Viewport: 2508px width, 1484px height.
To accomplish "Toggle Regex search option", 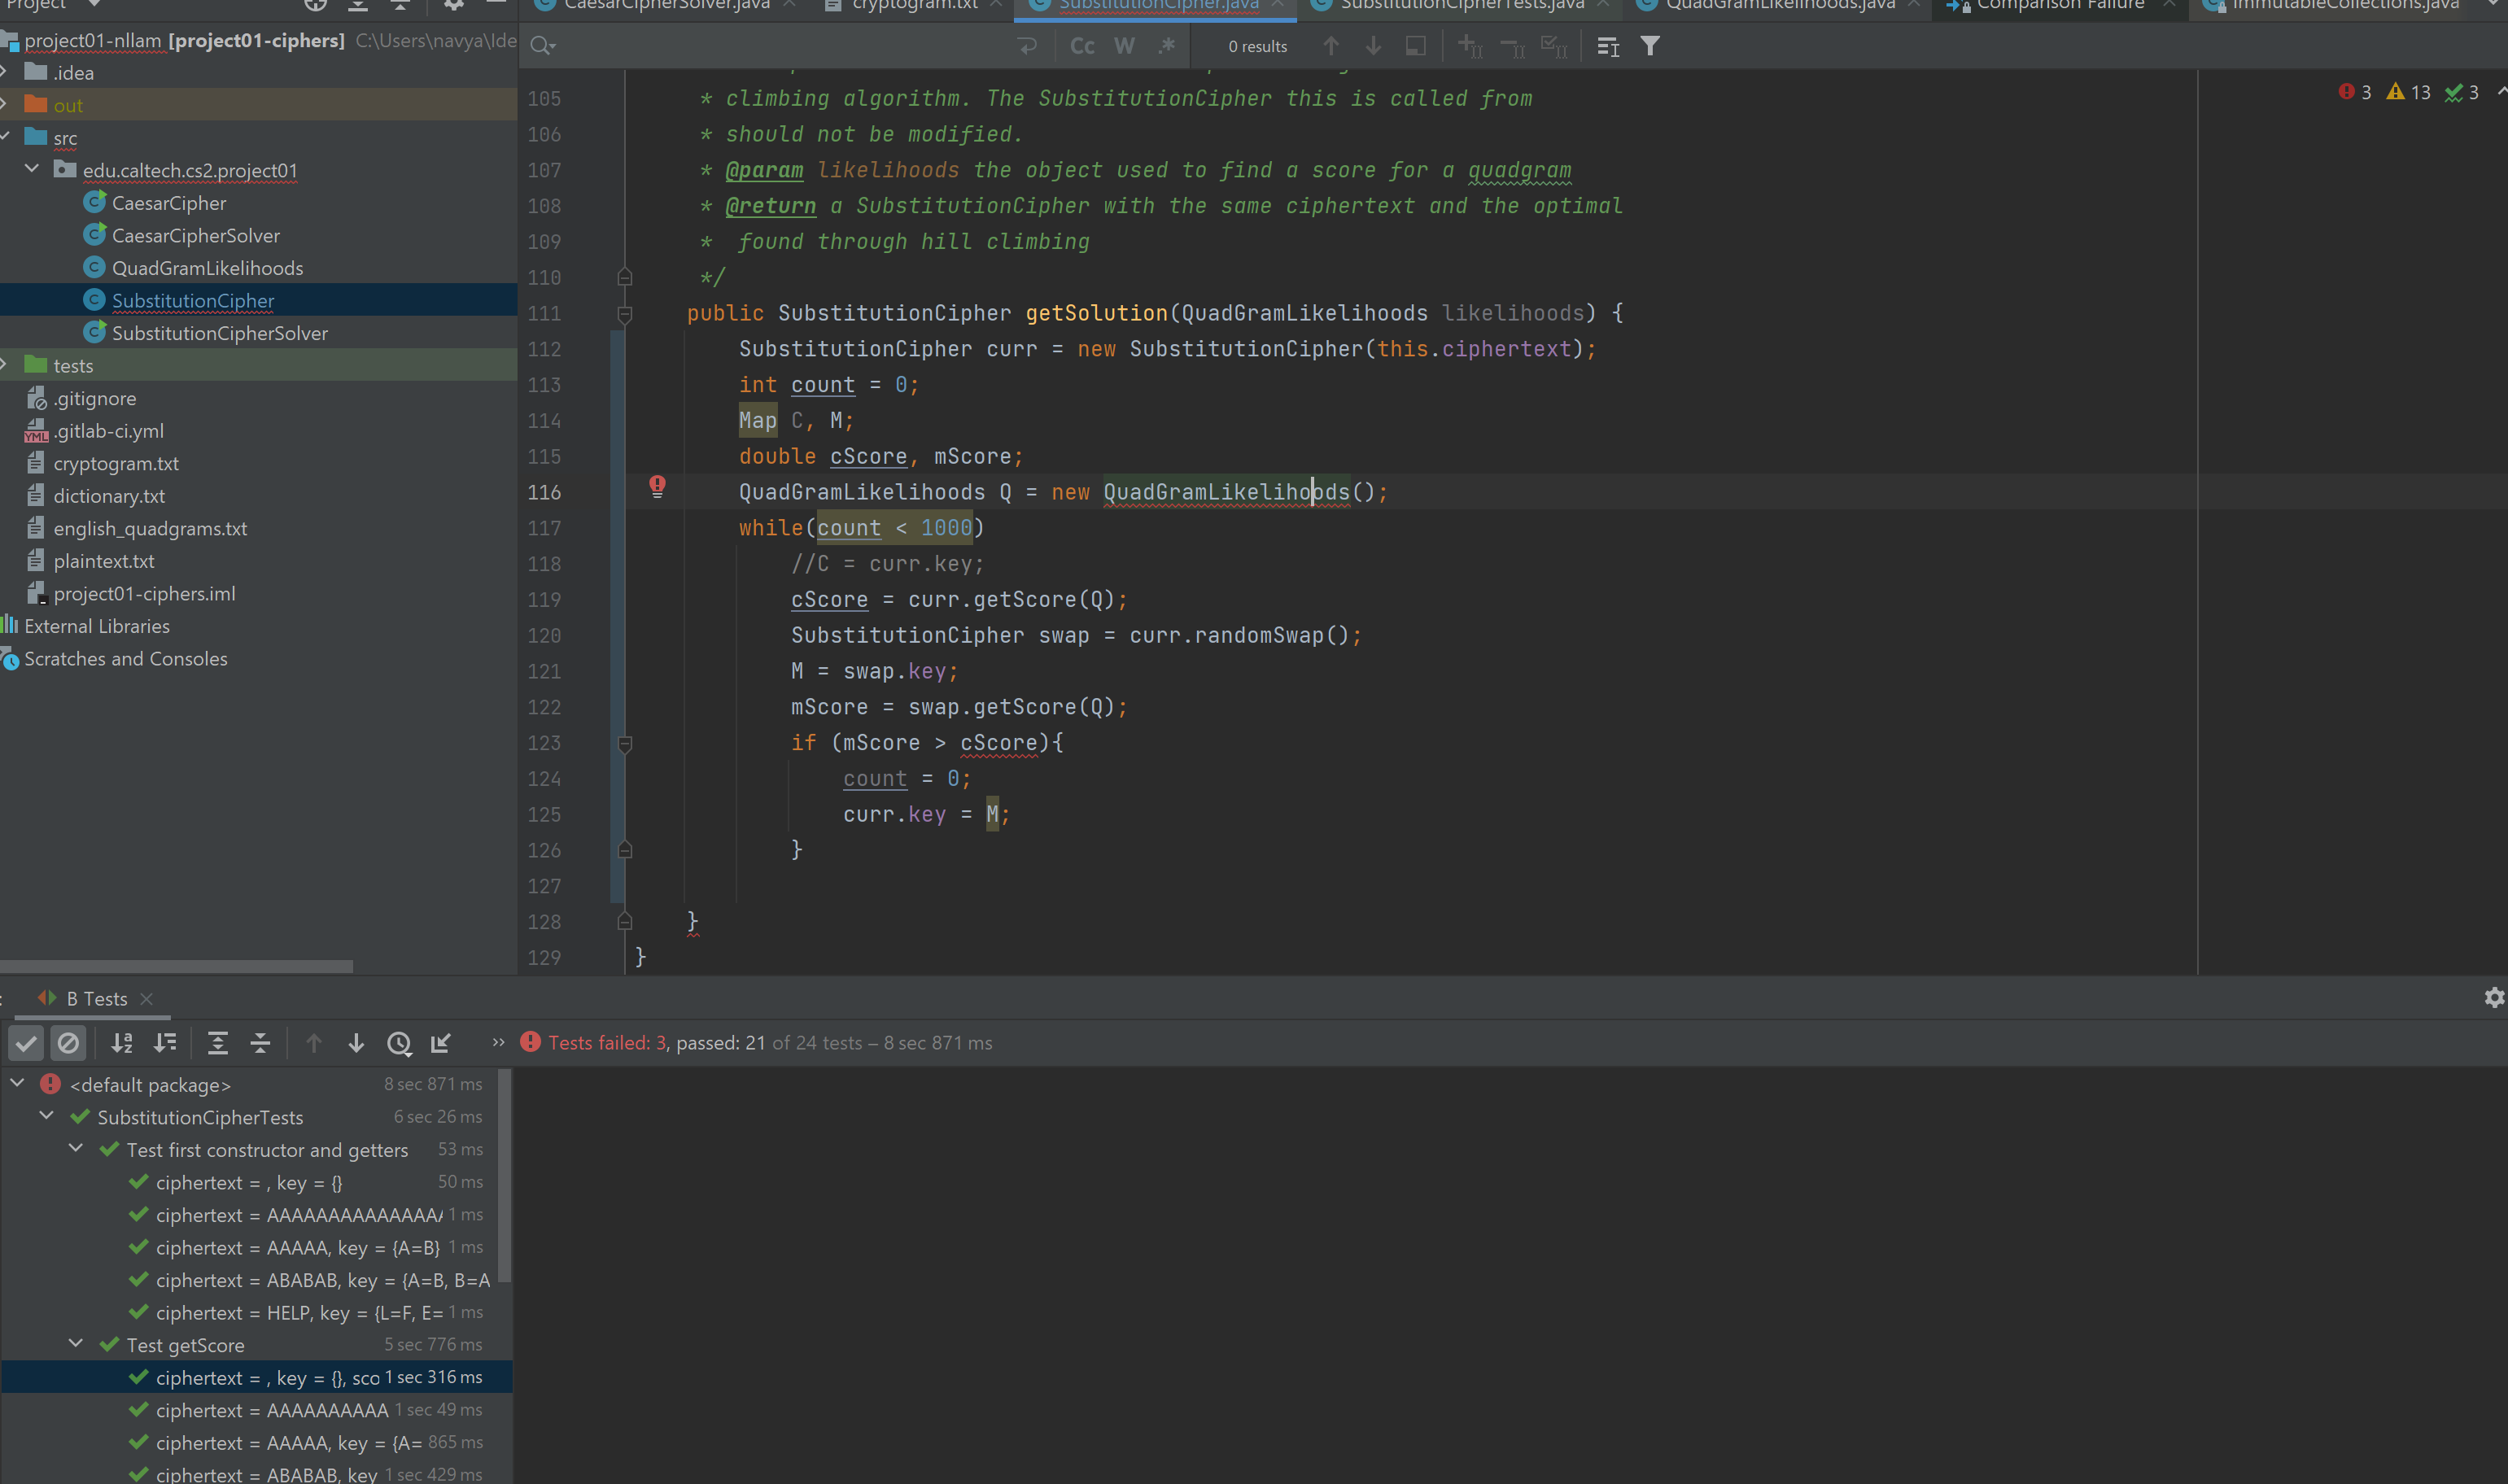I will (x=1166, y=46).
